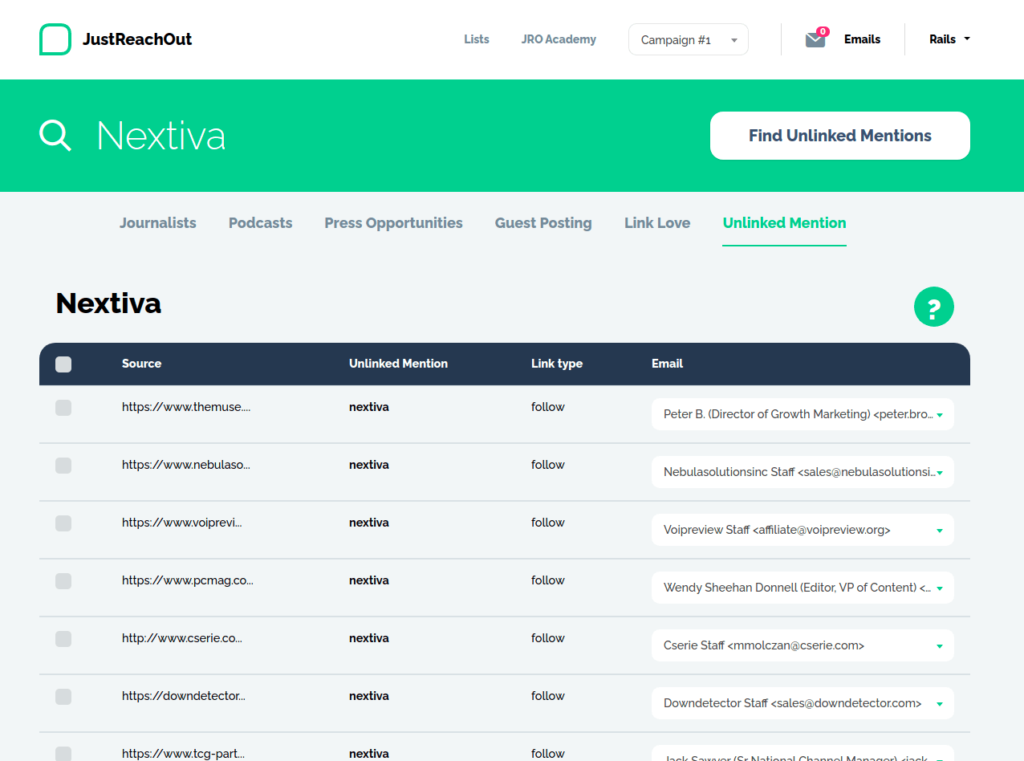Navigate to JRO Academy
Screen dimensions: 1024x761
558,39
